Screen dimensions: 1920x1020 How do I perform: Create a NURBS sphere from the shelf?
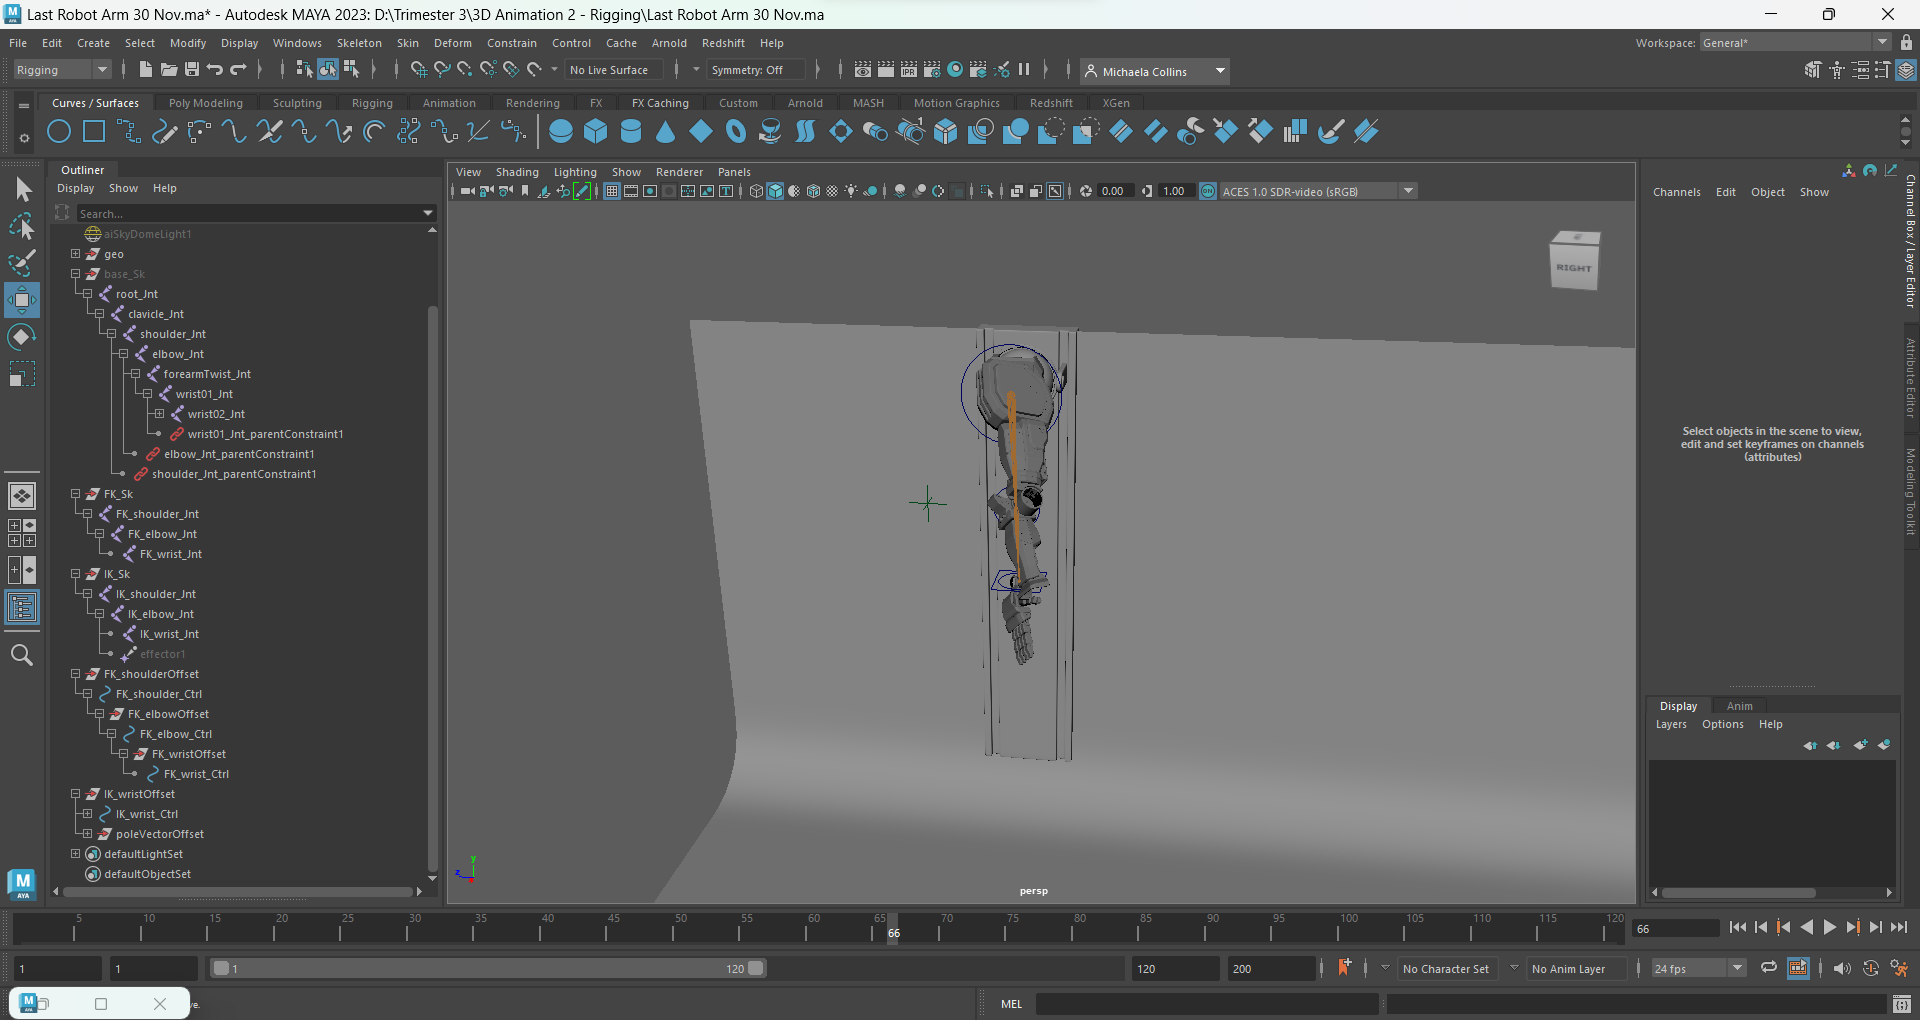pyautogui.click(x=561, y=131)
